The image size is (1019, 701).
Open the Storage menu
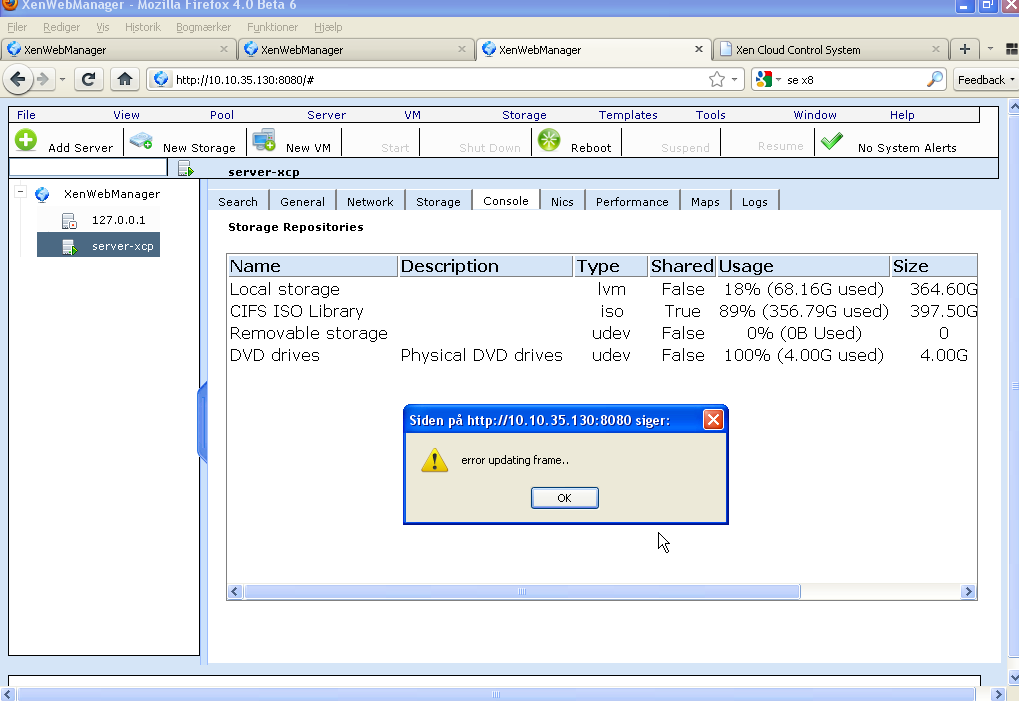pos(524,115)
